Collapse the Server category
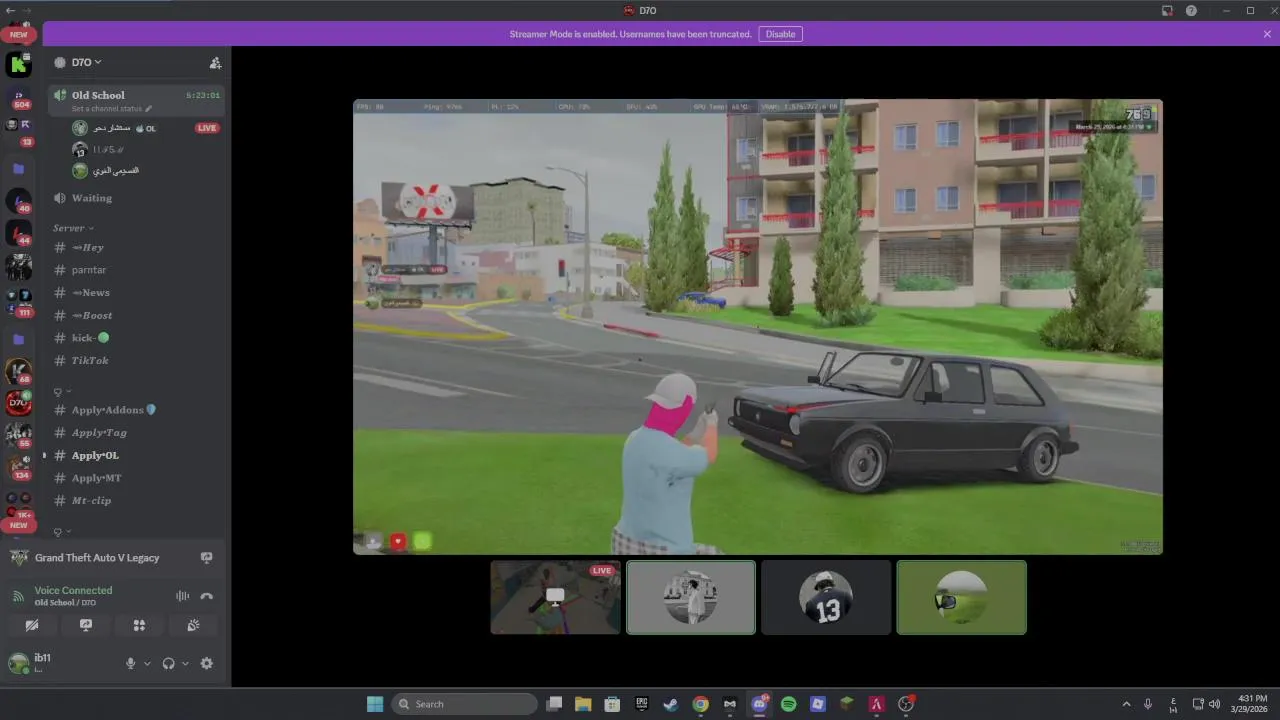Image resolution: width=1280 pixels, height=720 pixels. [x=73, y=228]
